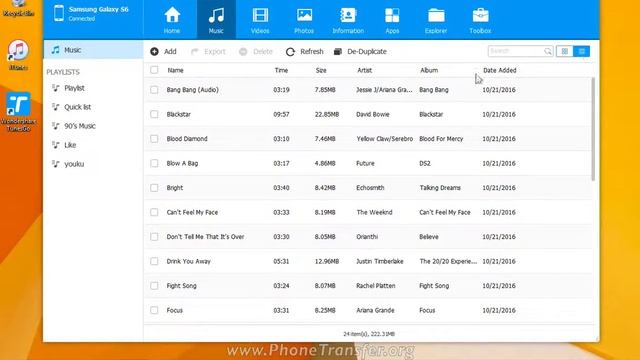
Task: Open the Information tab
Action: [348, 20]
